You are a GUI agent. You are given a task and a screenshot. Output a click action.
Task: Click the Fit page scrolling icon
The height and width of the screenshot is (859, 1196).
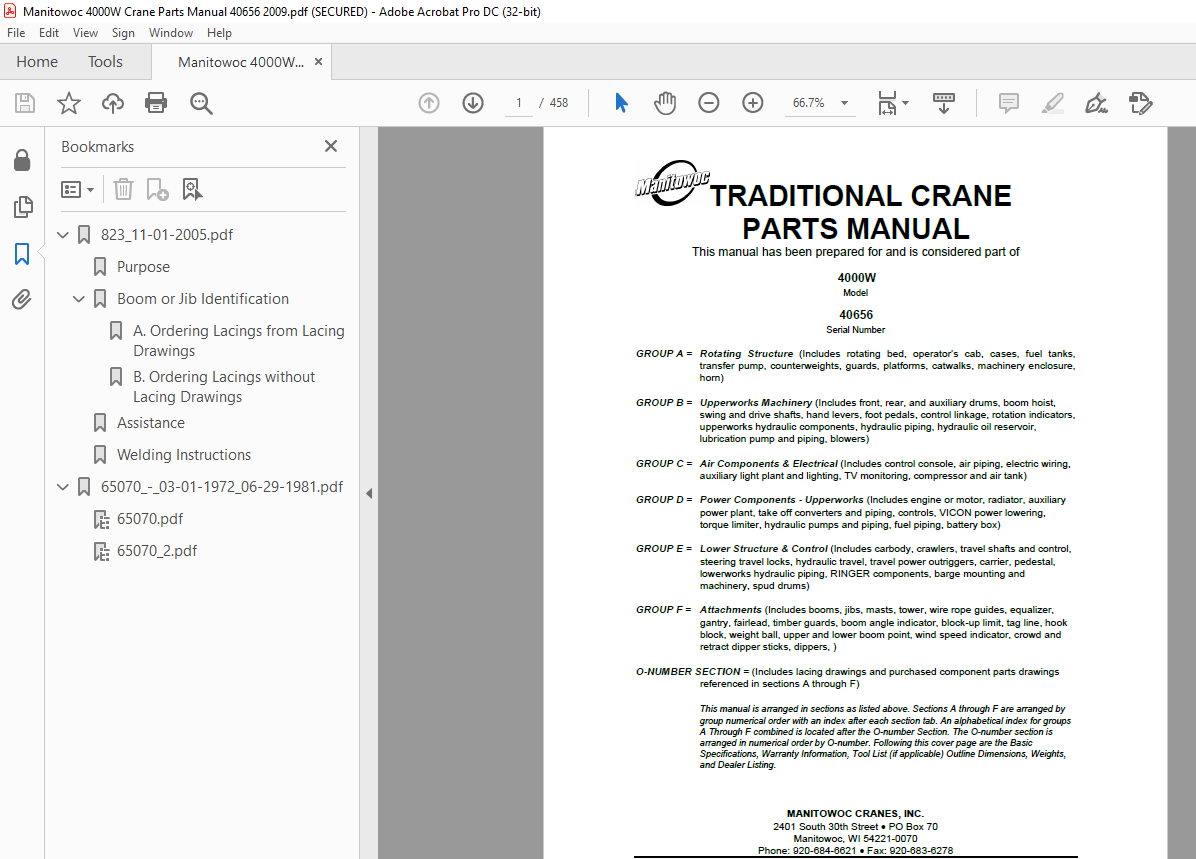[x=888, y=103]
